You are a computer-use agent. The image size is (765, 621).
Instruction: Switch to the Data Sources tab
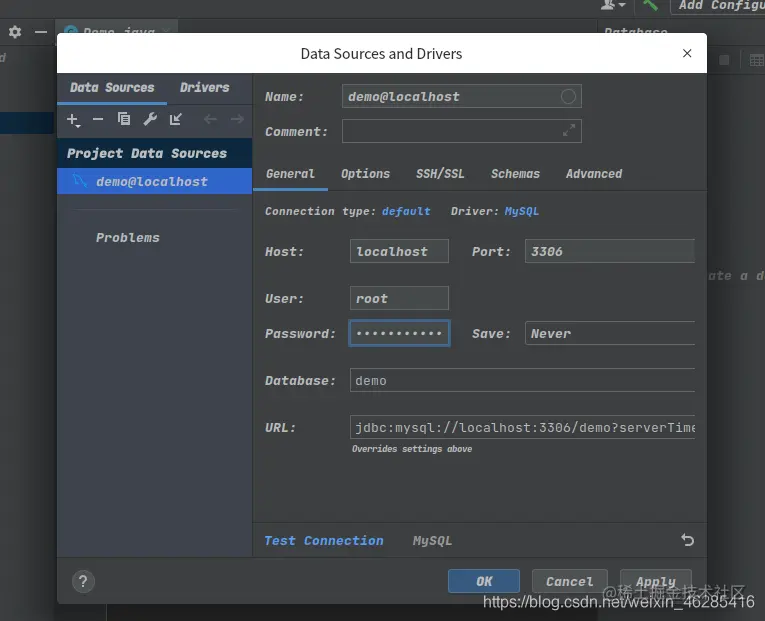[112, 88]
